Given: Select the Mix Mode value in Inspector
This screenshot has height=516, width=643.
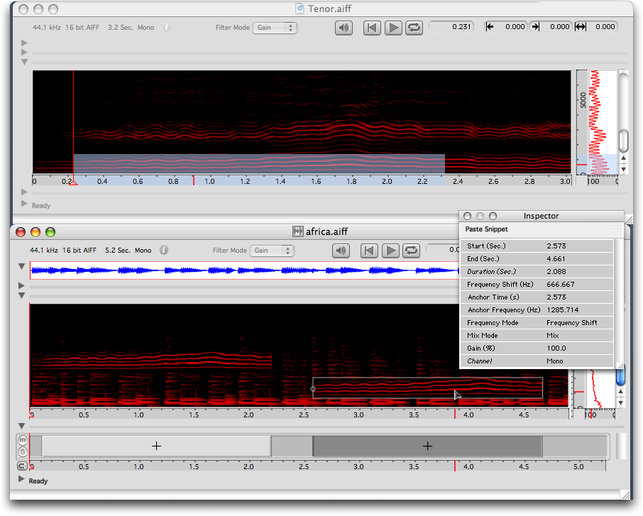Looking at the screenshot, I should [x=553, y=336].
